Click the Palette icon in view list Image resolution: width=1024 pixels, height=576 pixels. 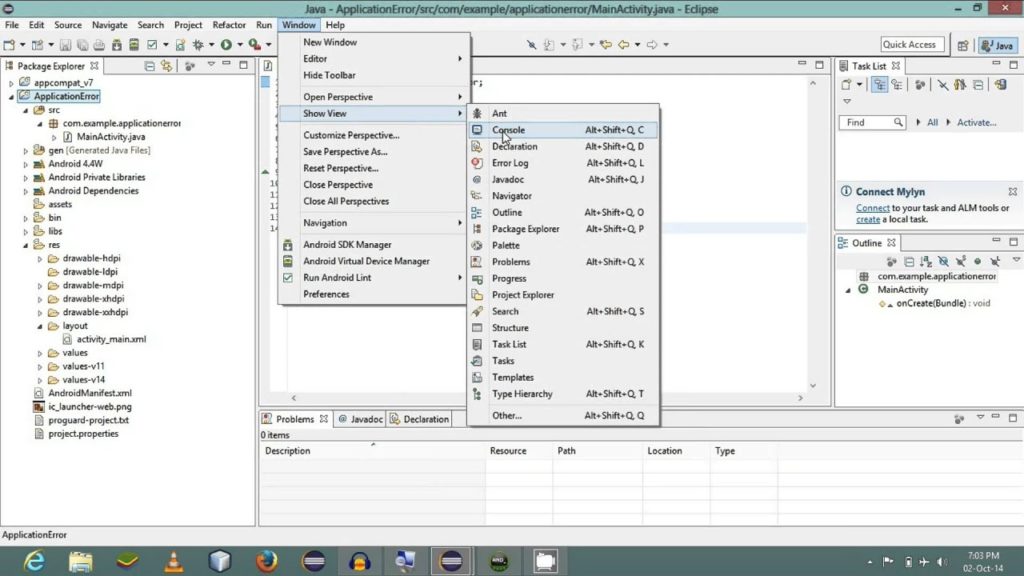pyautogui.click(x=477, y=246)
